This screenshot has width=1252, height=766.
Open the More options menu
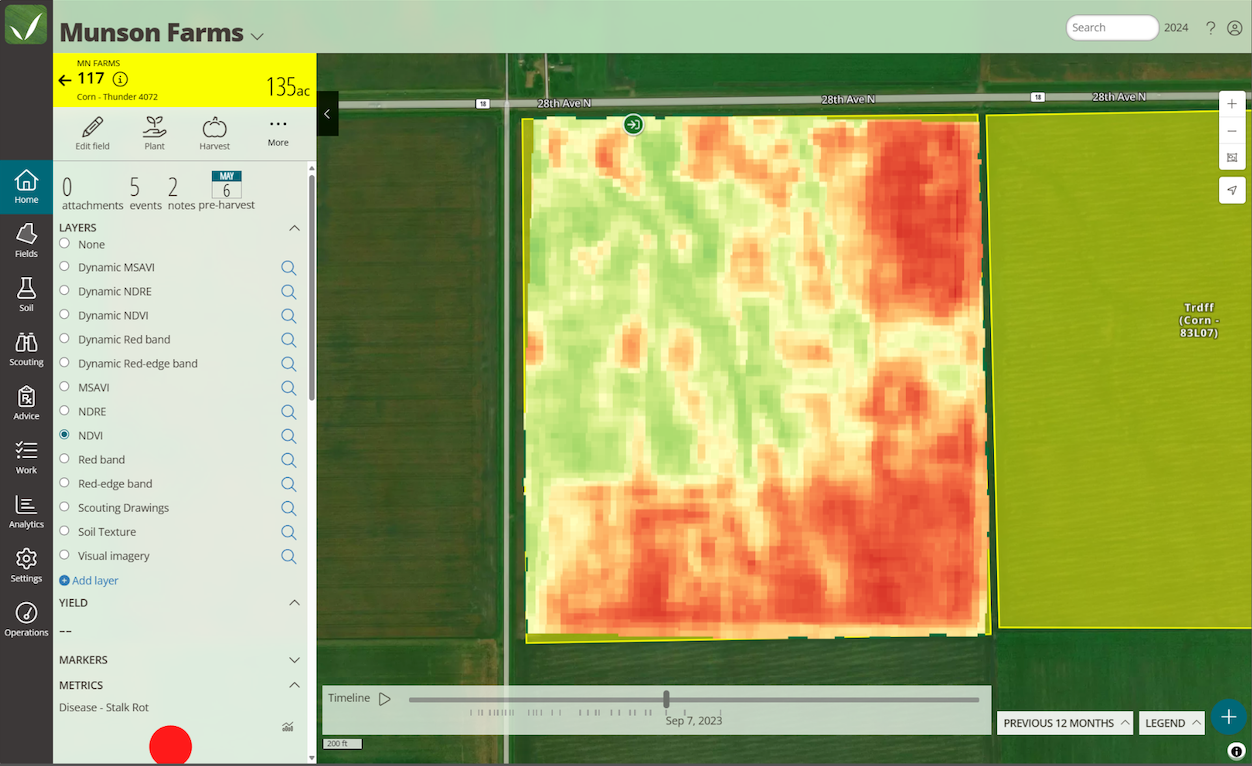pos(278,131)
